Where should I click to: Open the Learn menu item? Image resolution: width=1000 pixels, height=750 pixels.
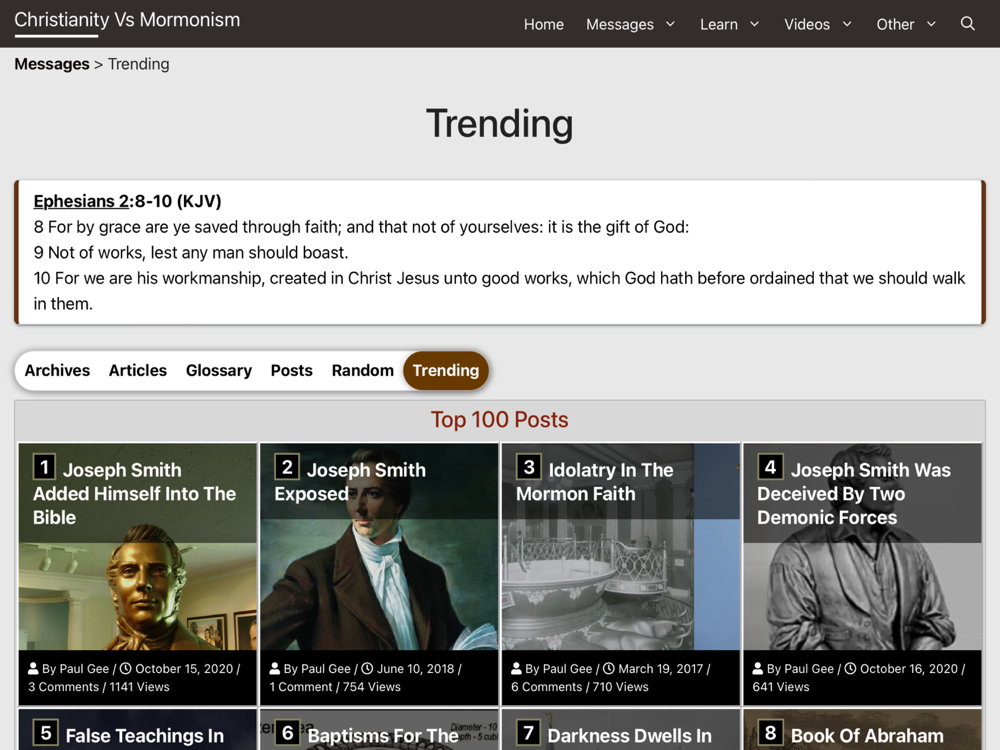719,24
